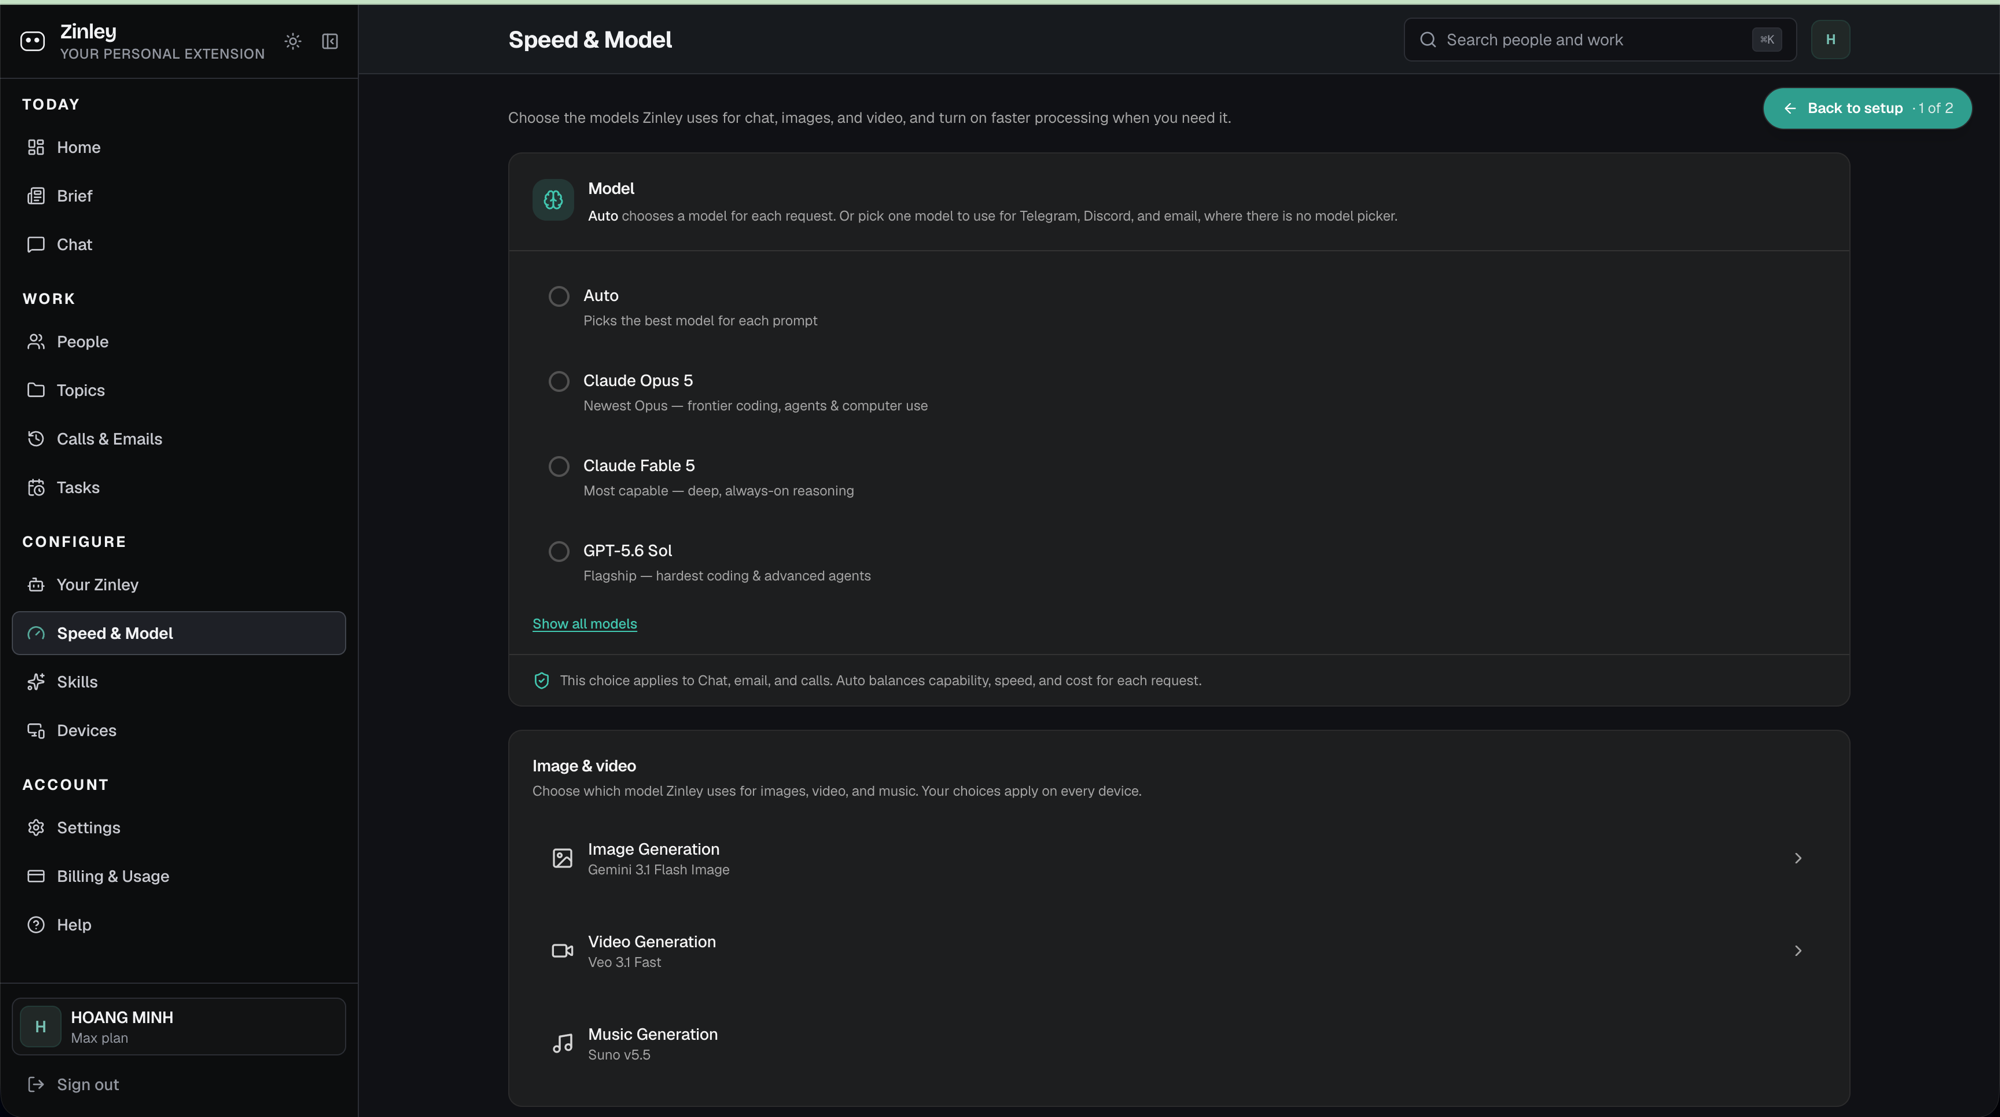Click the Image Generation picture icon

click(563, 858)
